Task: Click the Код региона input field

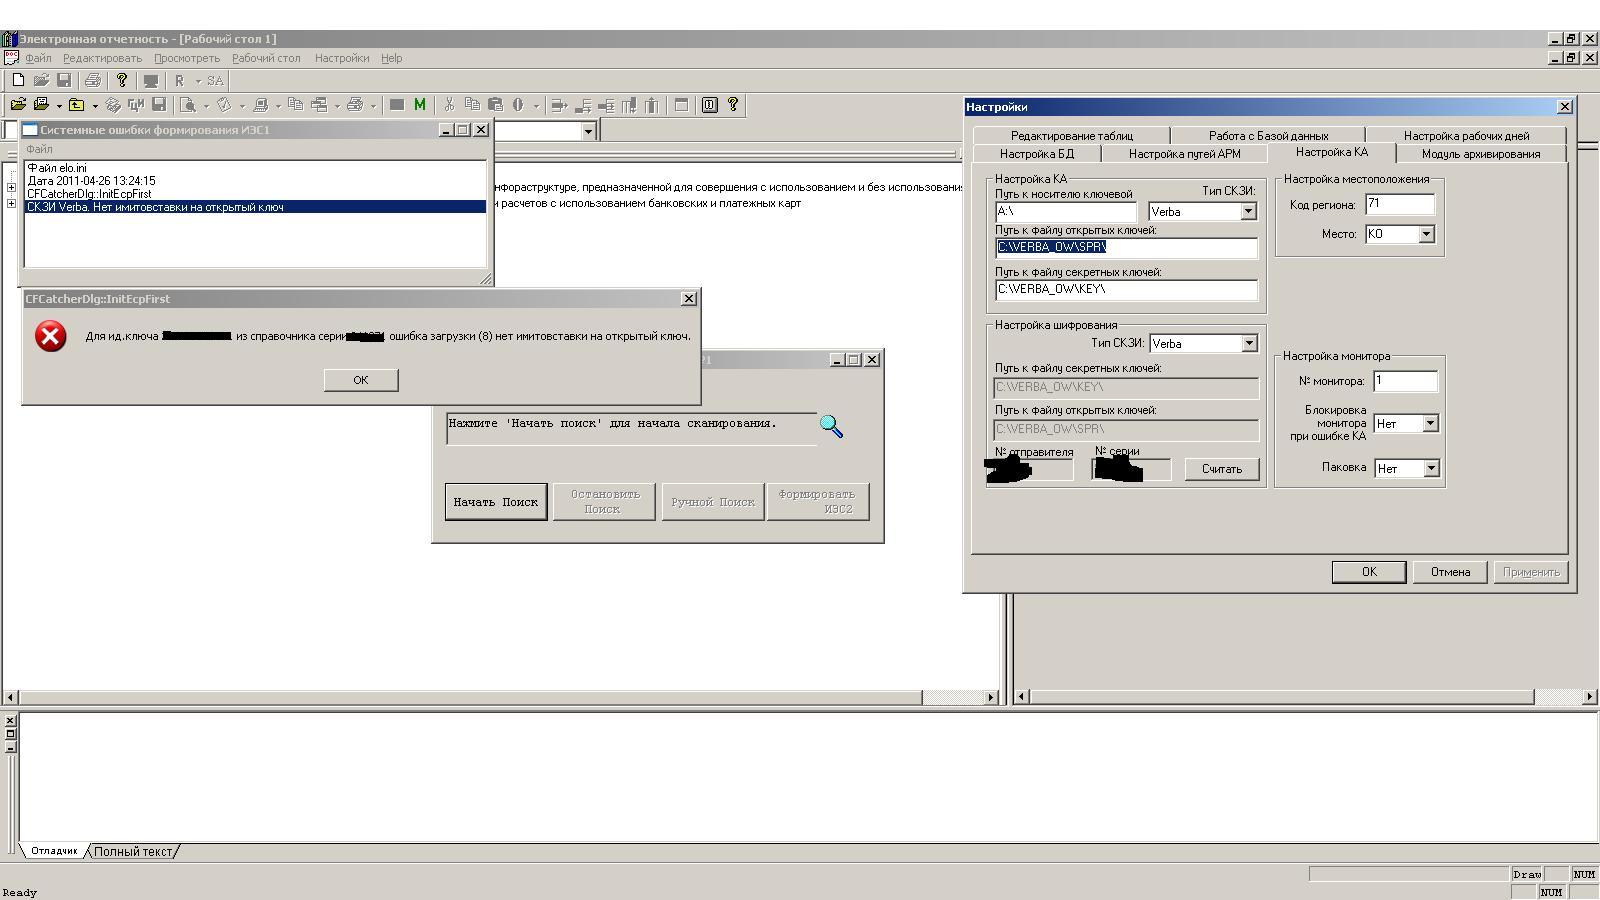Action: pyautogui.click(x=1399, y=205)
